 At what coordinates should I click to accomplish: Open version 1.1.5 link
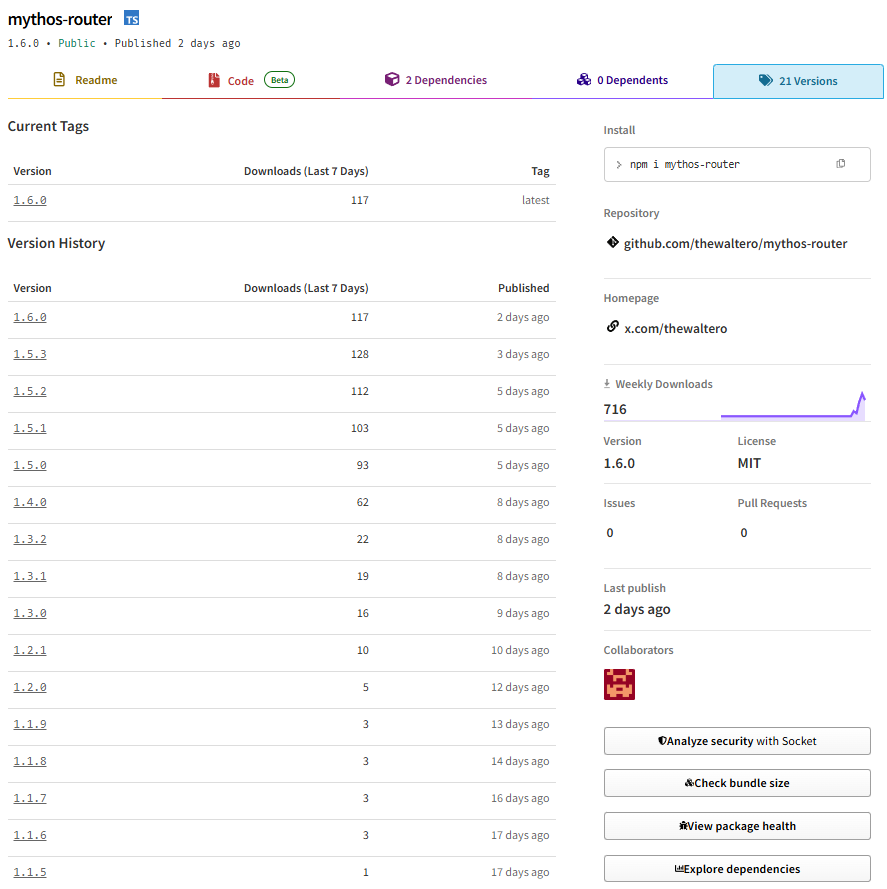(x=30, y=873)
